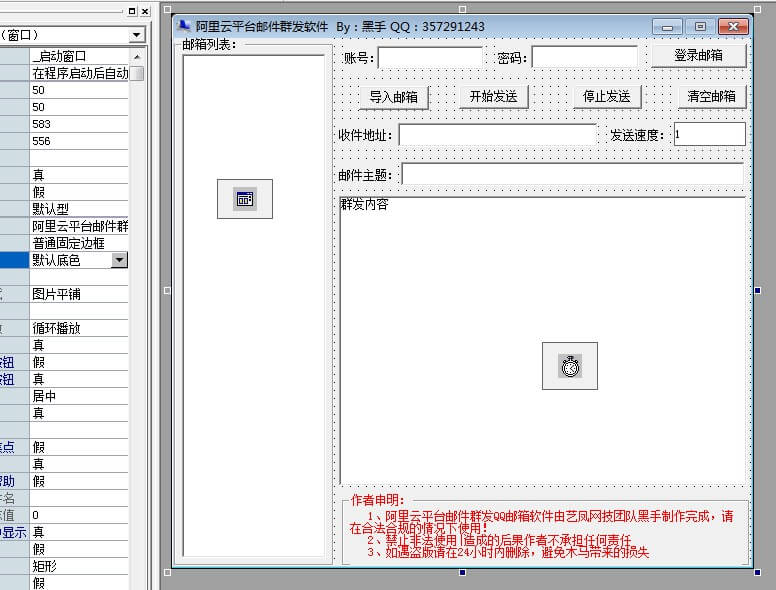Viewport: 776px width, 590px height.
Task: Click the 阿里云平台邮件群 title property value
Action: 79,226
